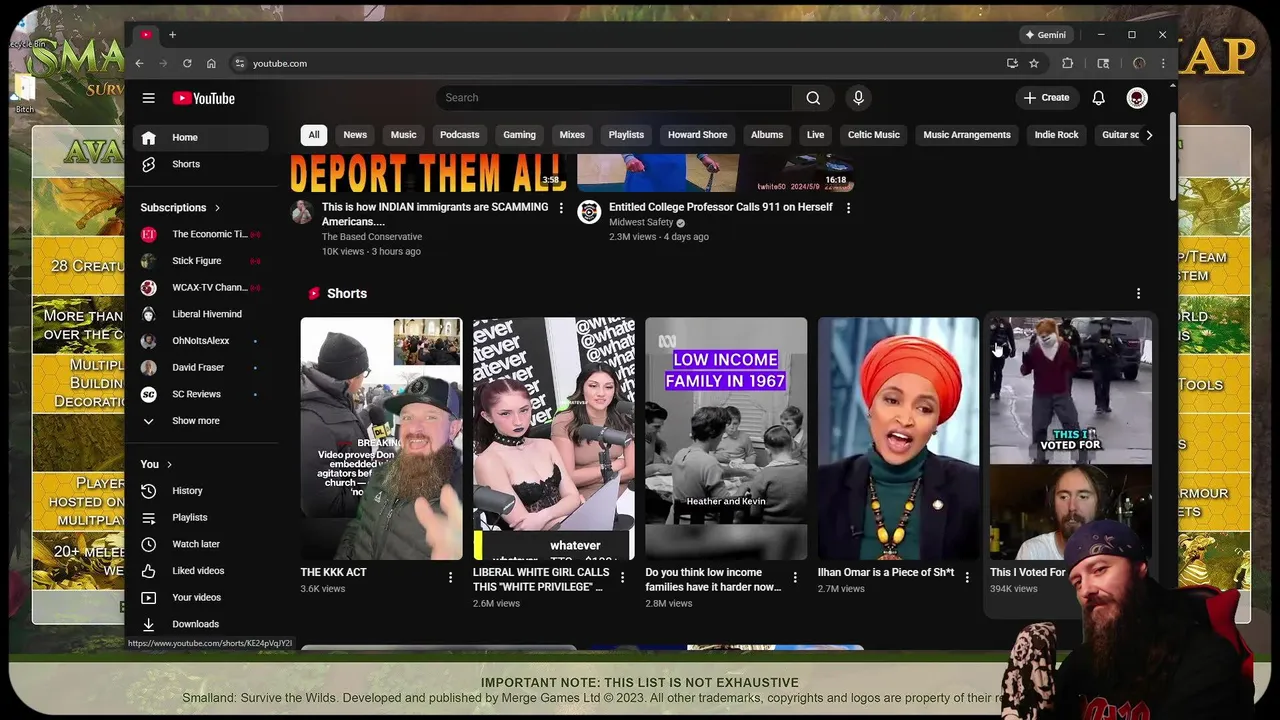The width and height of the screenshot is (1280, 720).
Task: Click the browser home button
Action: pos(211,63)
